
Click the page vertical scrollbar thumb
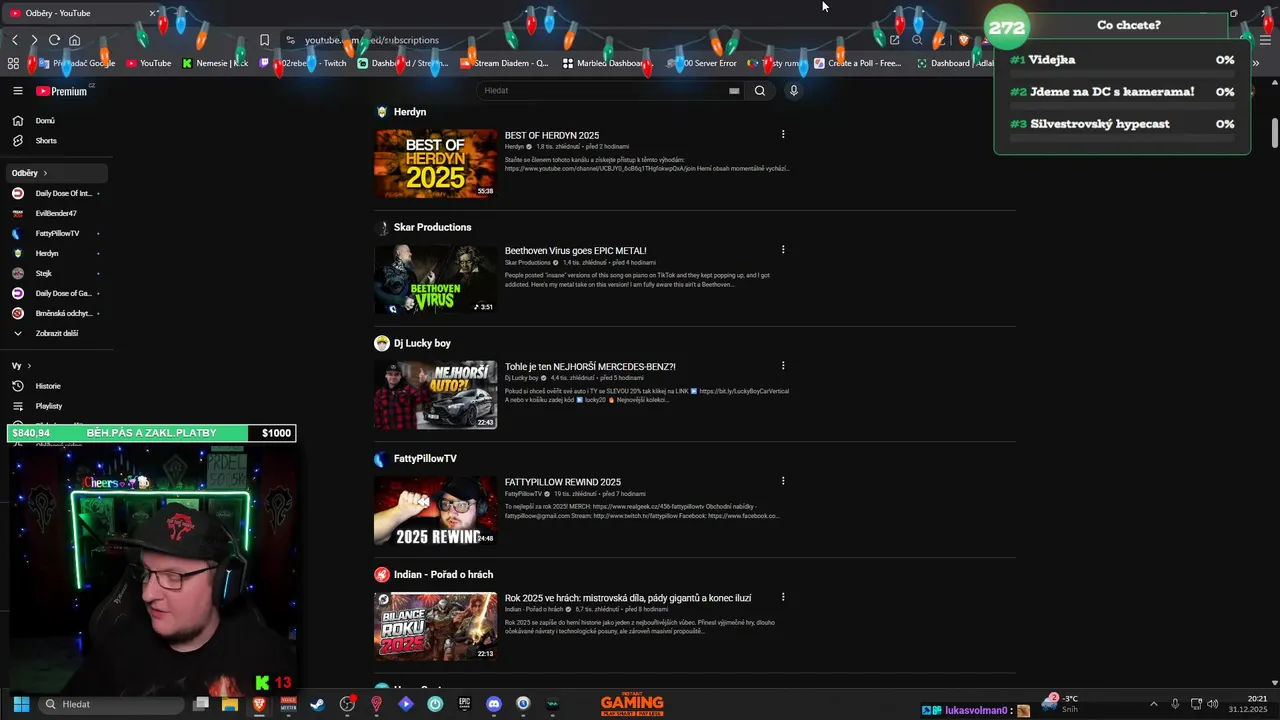(x=1274, y=133)
